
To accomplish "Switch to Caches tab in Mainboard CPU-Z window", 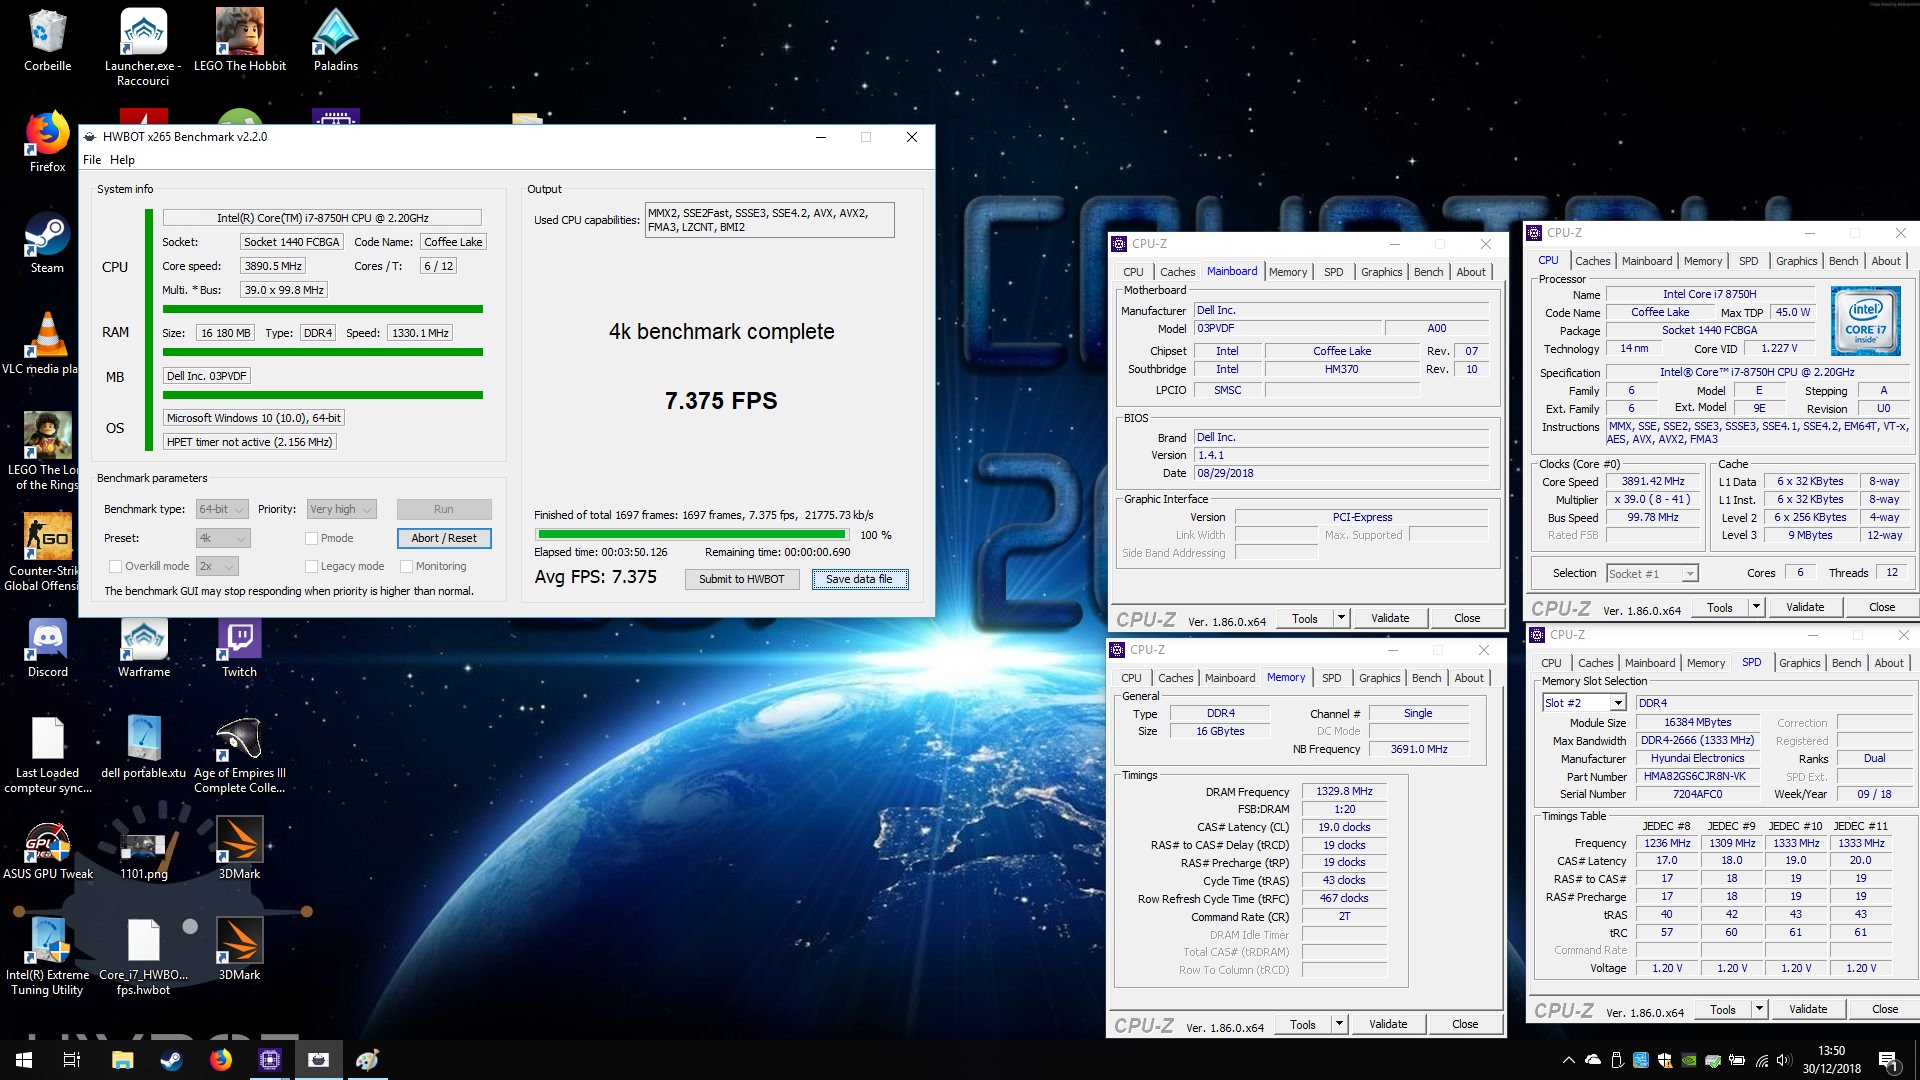I will pos(1177,272).
